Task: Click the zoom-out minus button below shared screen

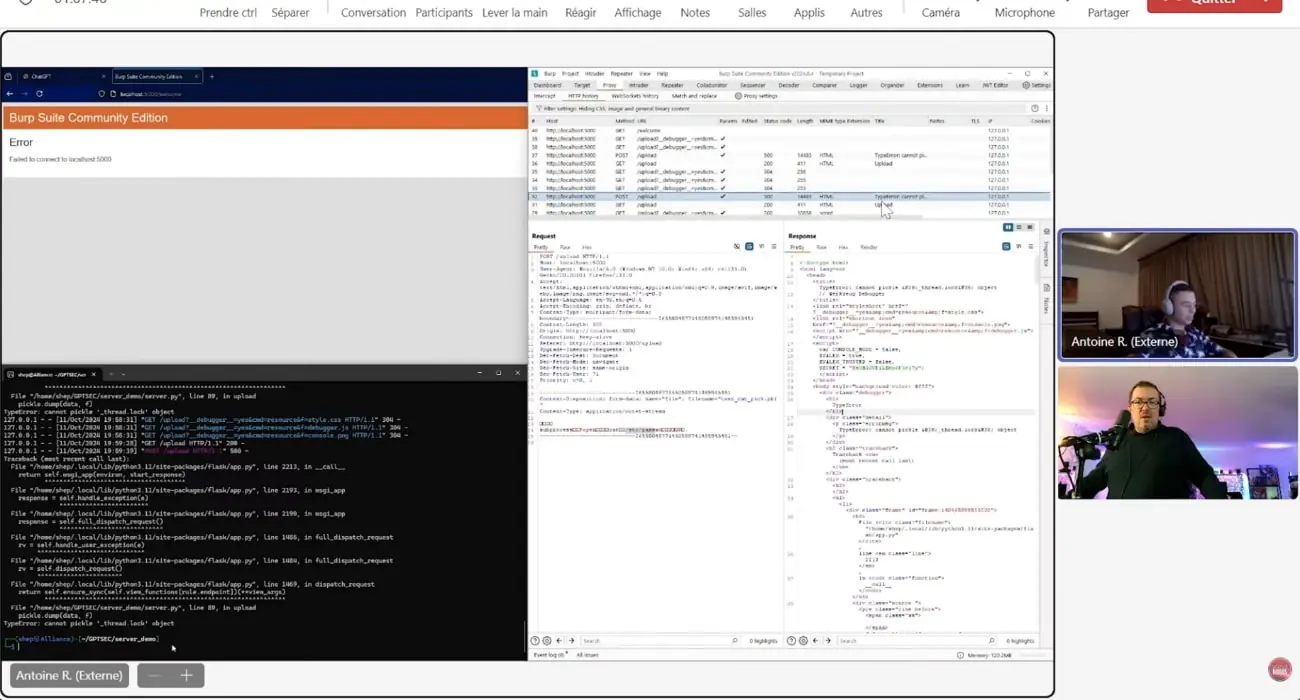Action: (154, 675)
